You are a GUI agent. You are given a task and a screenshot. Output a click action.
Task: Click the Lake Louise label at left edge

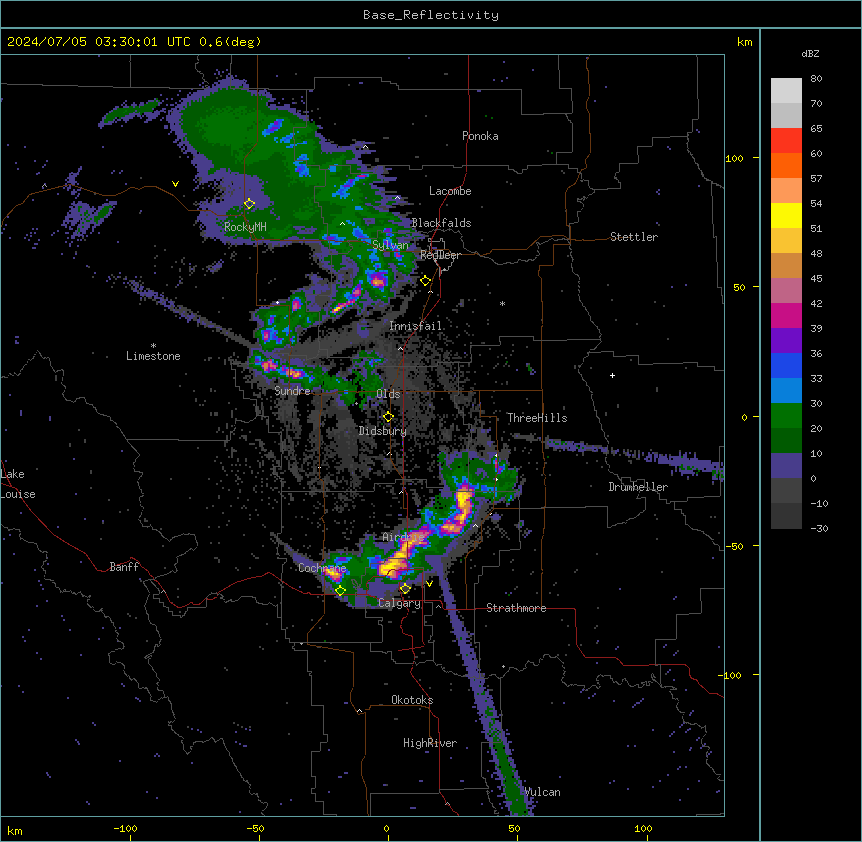point(18,484)
